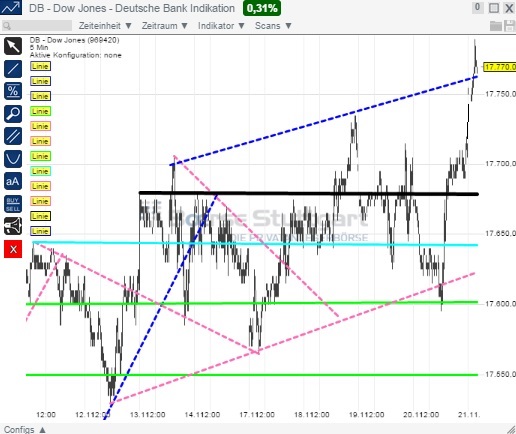The image size is (516, 434).
Task: Select the bottommost Linie label
Action: 40,231
